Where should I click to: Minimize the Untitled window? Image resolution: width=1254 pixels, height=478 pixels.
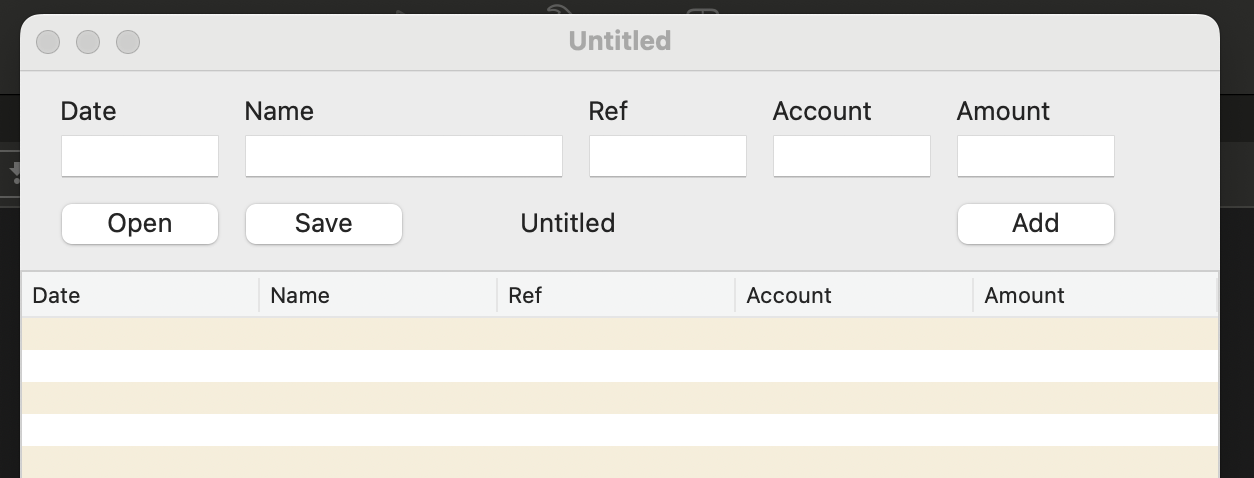[88, 42]
